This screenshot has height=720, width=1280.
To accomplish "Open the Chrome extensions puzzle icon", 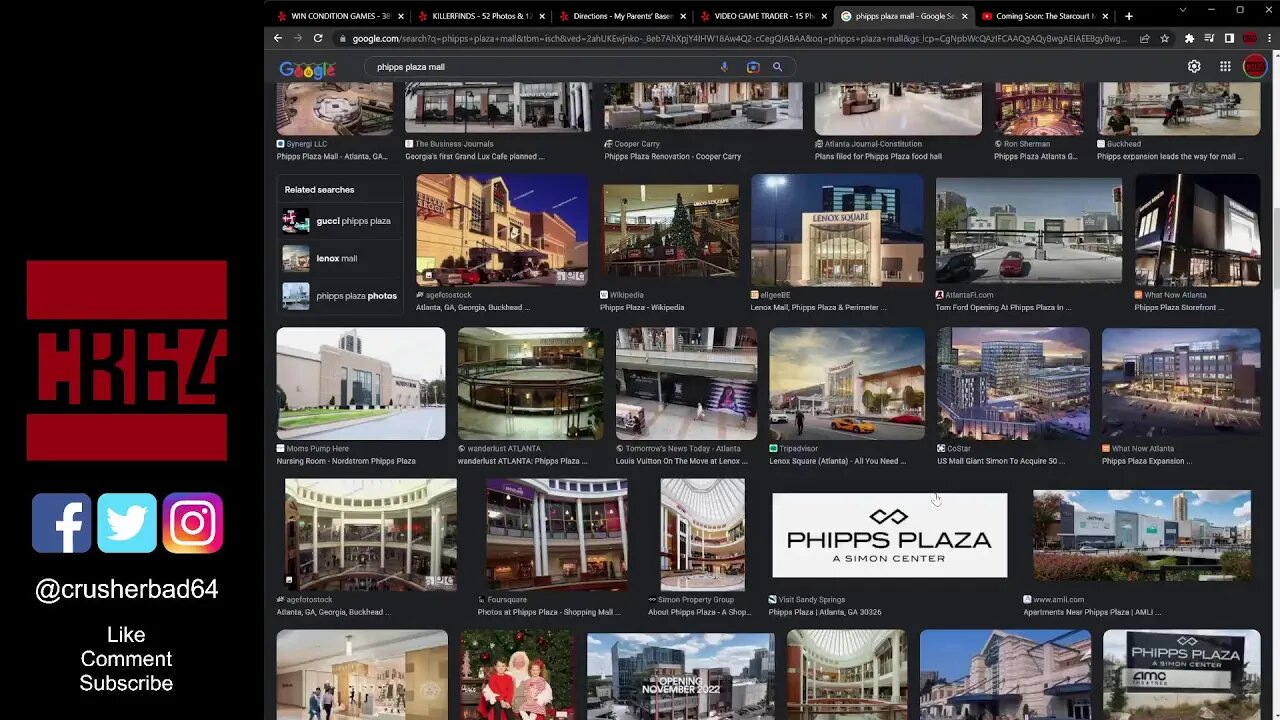I will (1189, 38).
